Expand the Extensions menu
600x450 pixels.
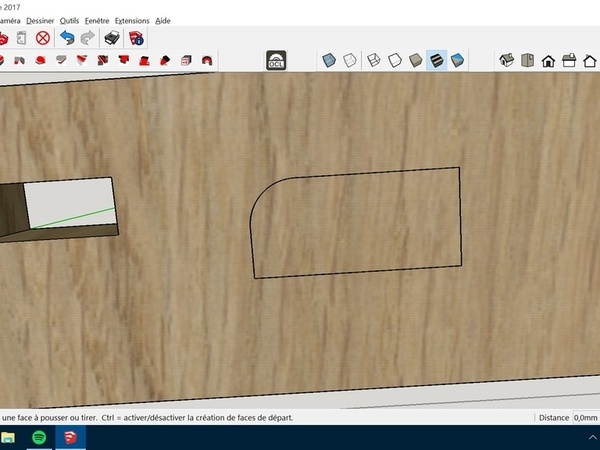click(x=132, y=20)
